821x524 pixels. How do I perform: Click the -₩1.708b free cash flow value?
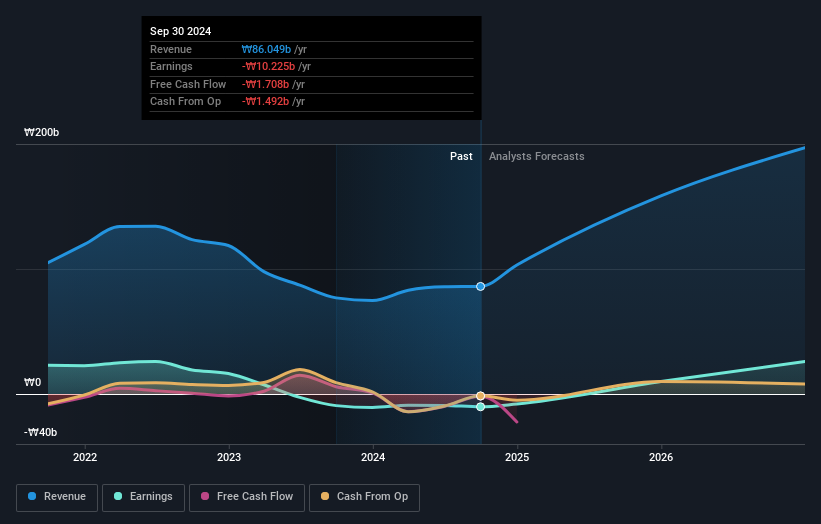point(265,84)
